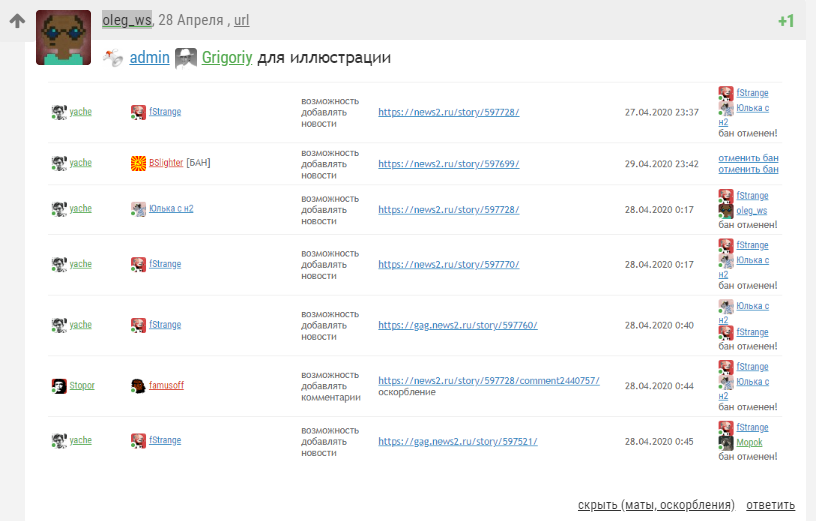
Task: Open famusoff user link
Action: pyautogui.click(x=167, y=385)
